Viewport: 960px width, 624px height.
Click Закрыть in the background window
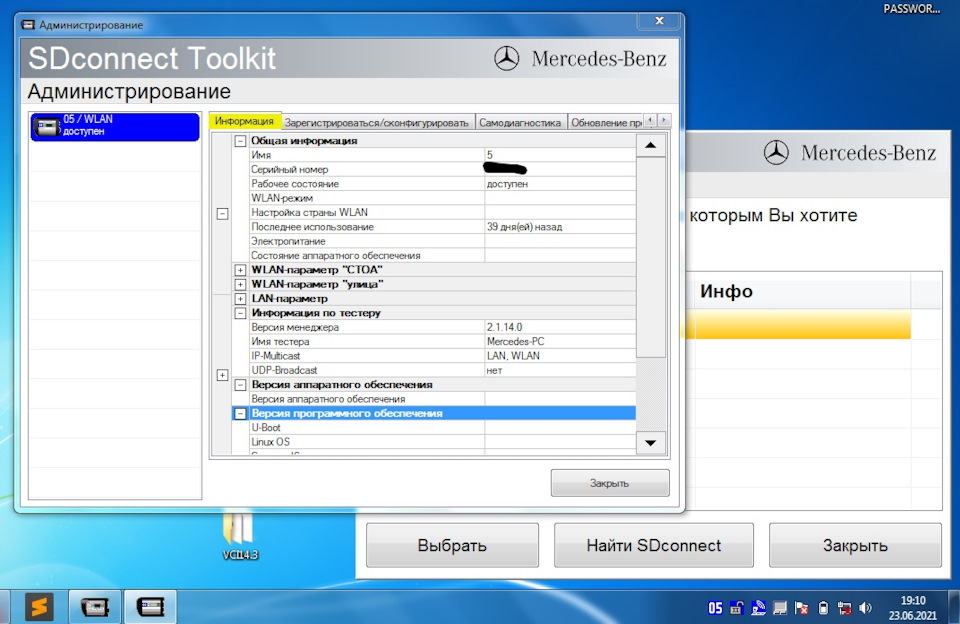tap(855, 545)
